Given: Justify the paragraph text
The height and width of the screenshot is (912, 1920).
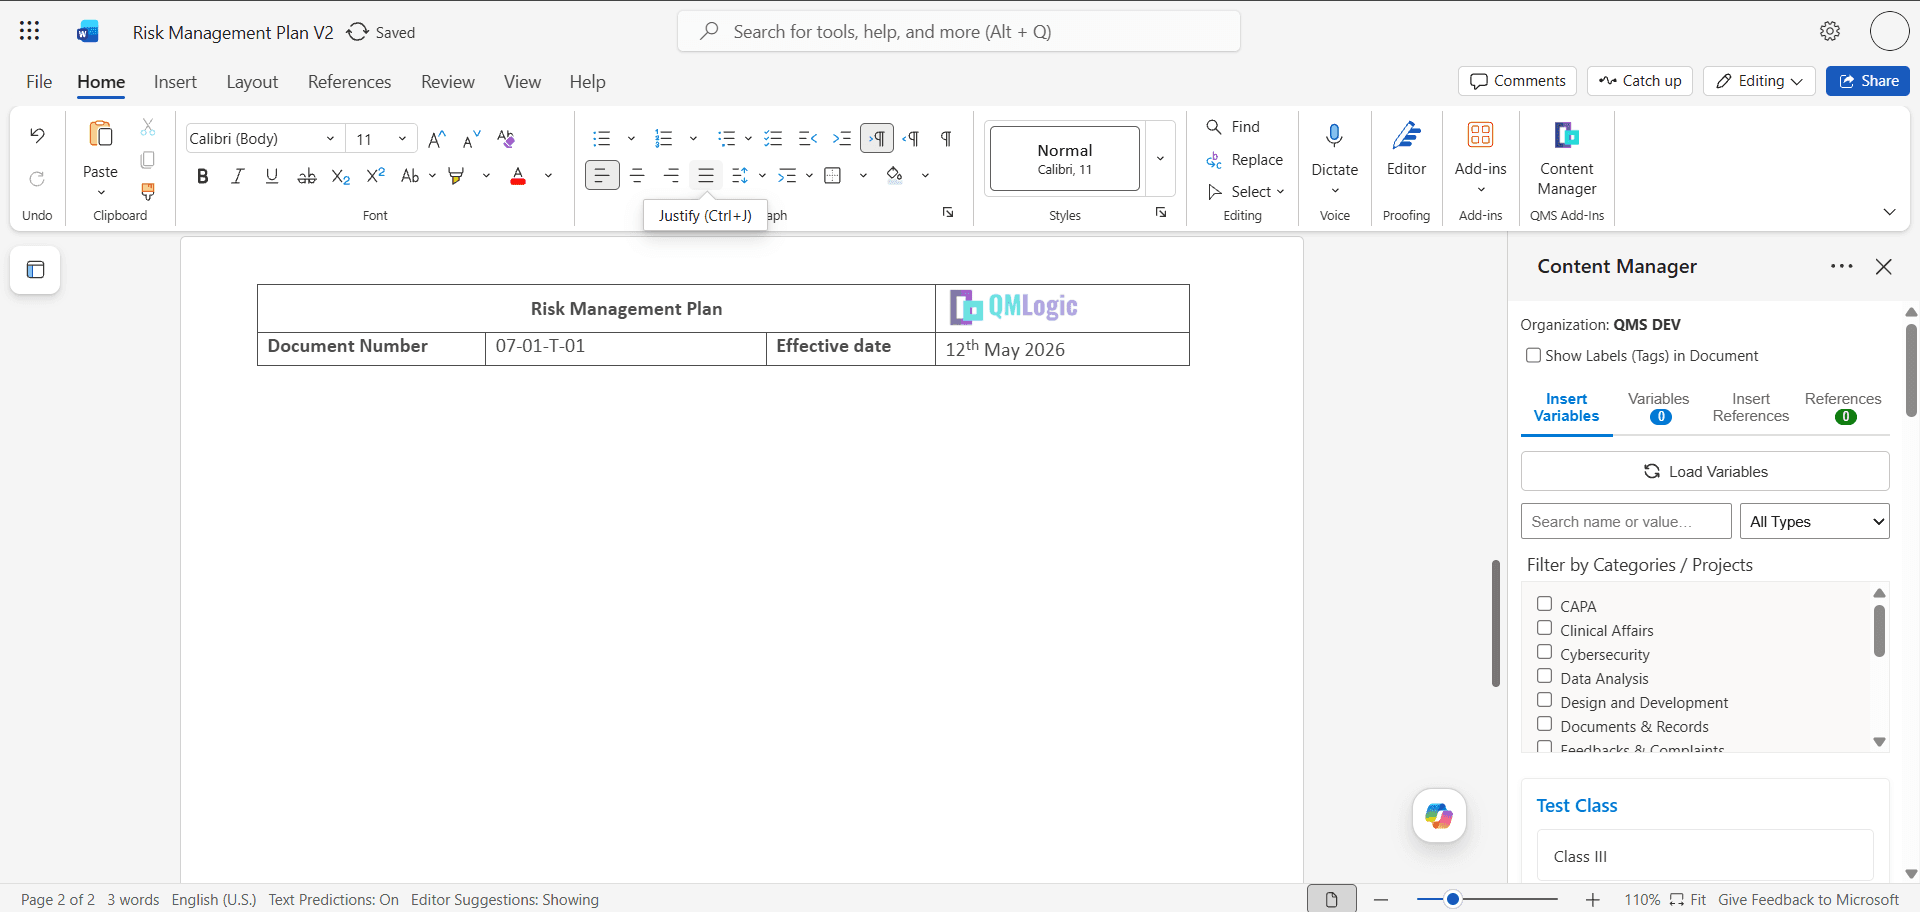Looking at the screenshot, I should [706, 176].
